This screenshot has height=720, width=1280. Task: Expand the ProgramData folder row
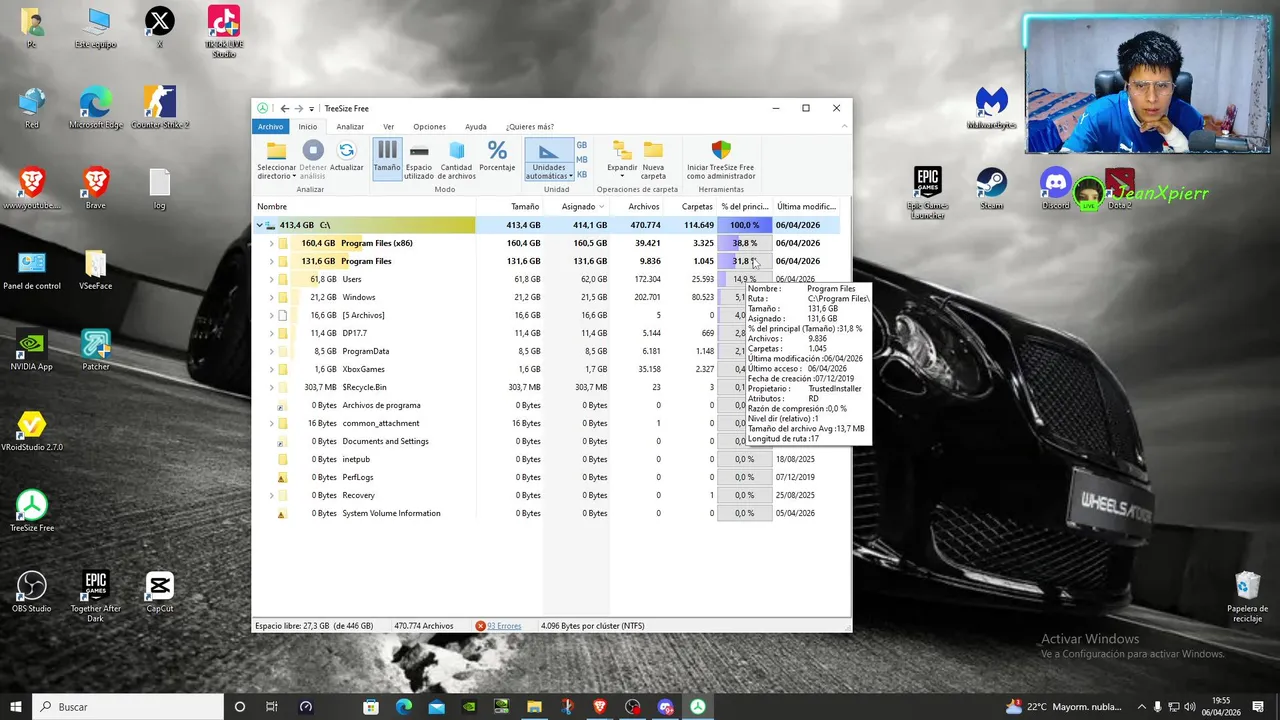(271, 351)
